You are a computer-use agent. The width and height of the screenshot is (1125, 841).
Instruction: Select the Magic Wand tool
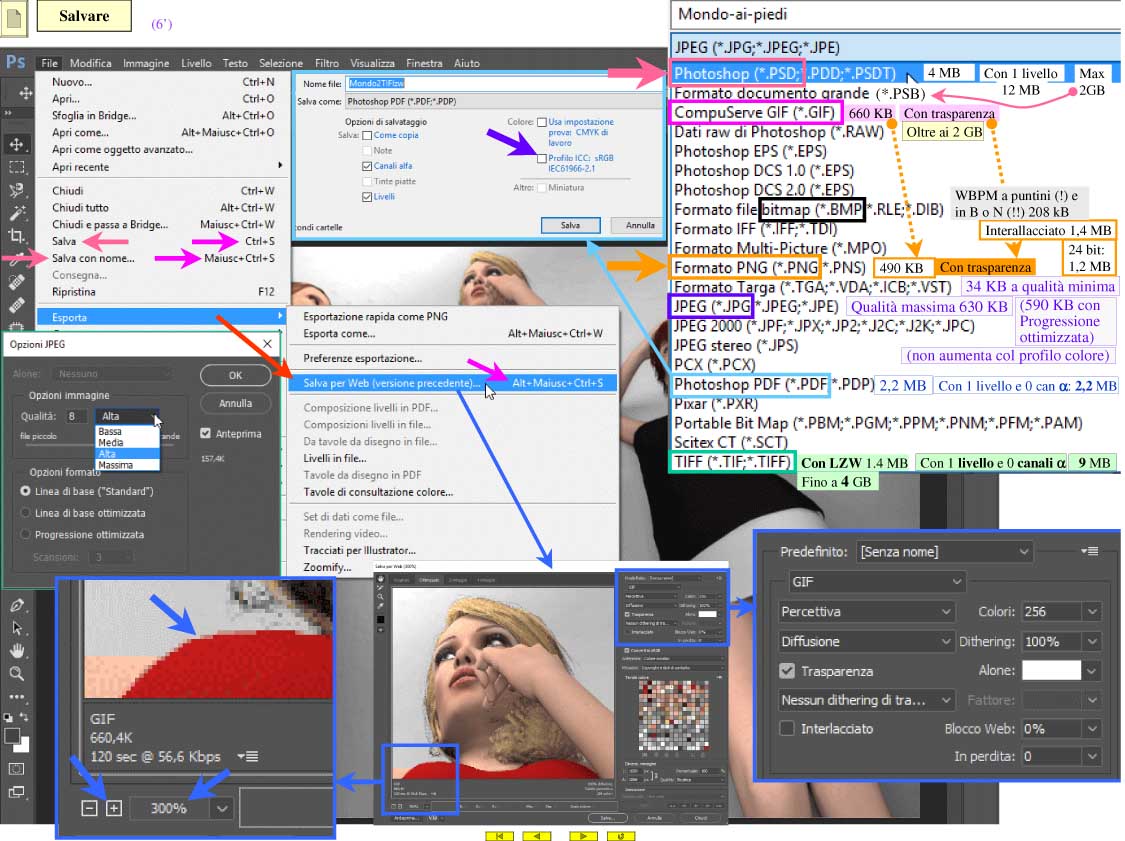tap(17, 213)
